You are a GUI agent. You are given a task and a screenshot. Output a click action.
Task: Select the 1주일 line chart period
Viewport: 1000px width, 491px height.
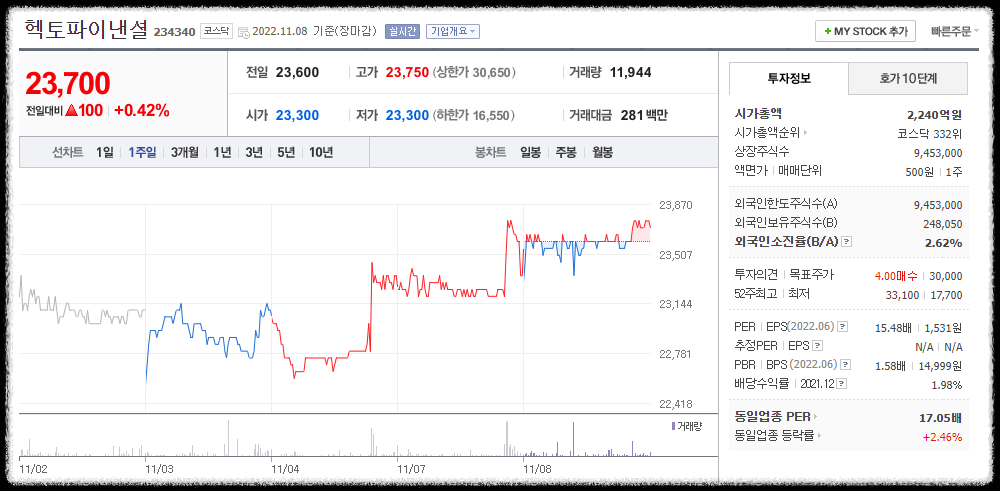click(142, 152)
